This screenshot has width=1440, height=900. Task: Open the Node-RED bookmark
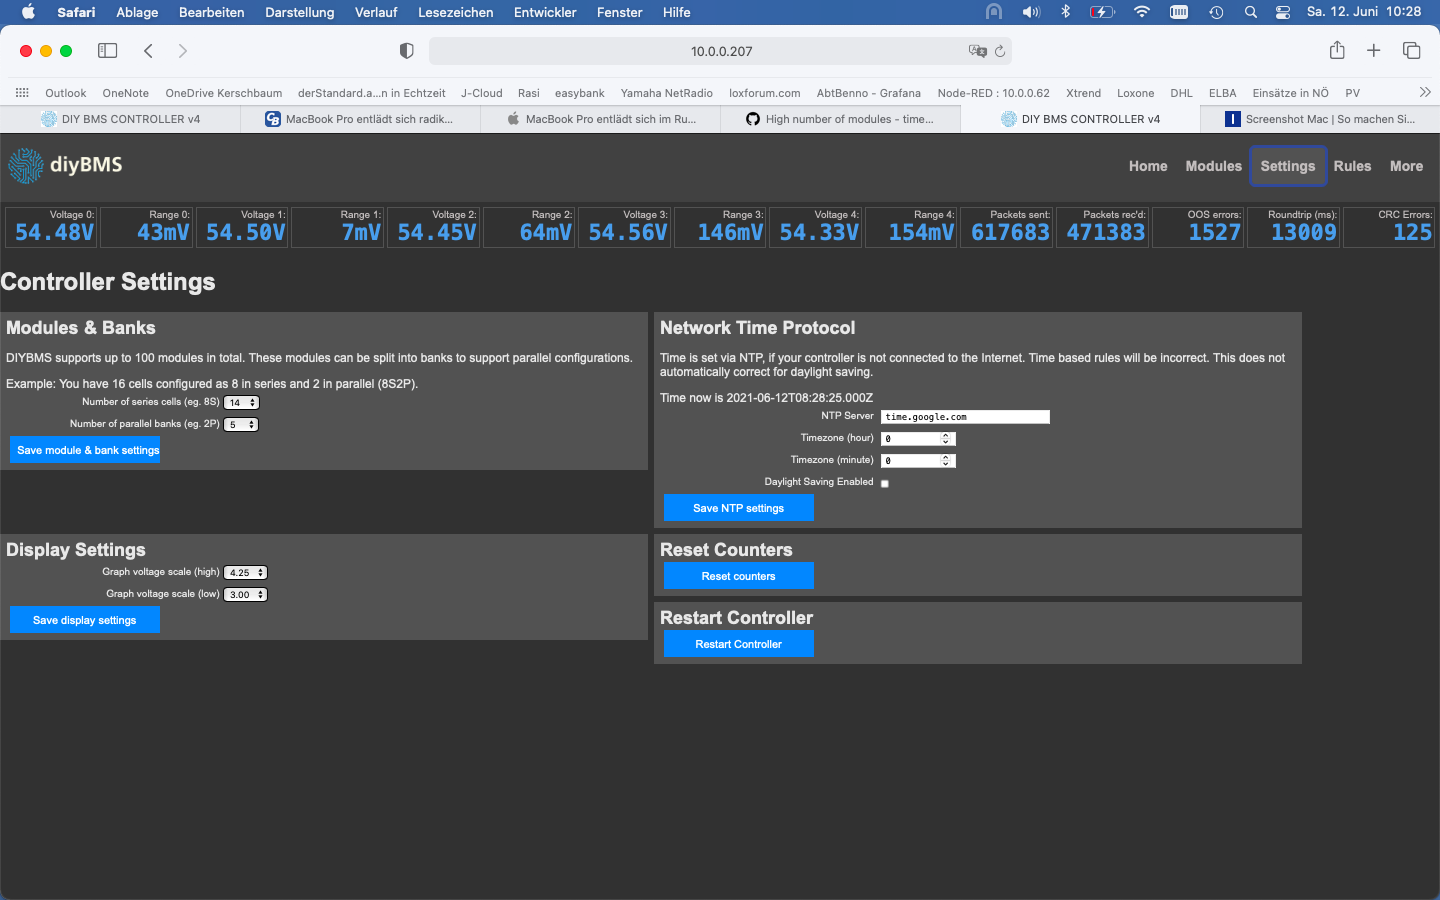[993, 93]
